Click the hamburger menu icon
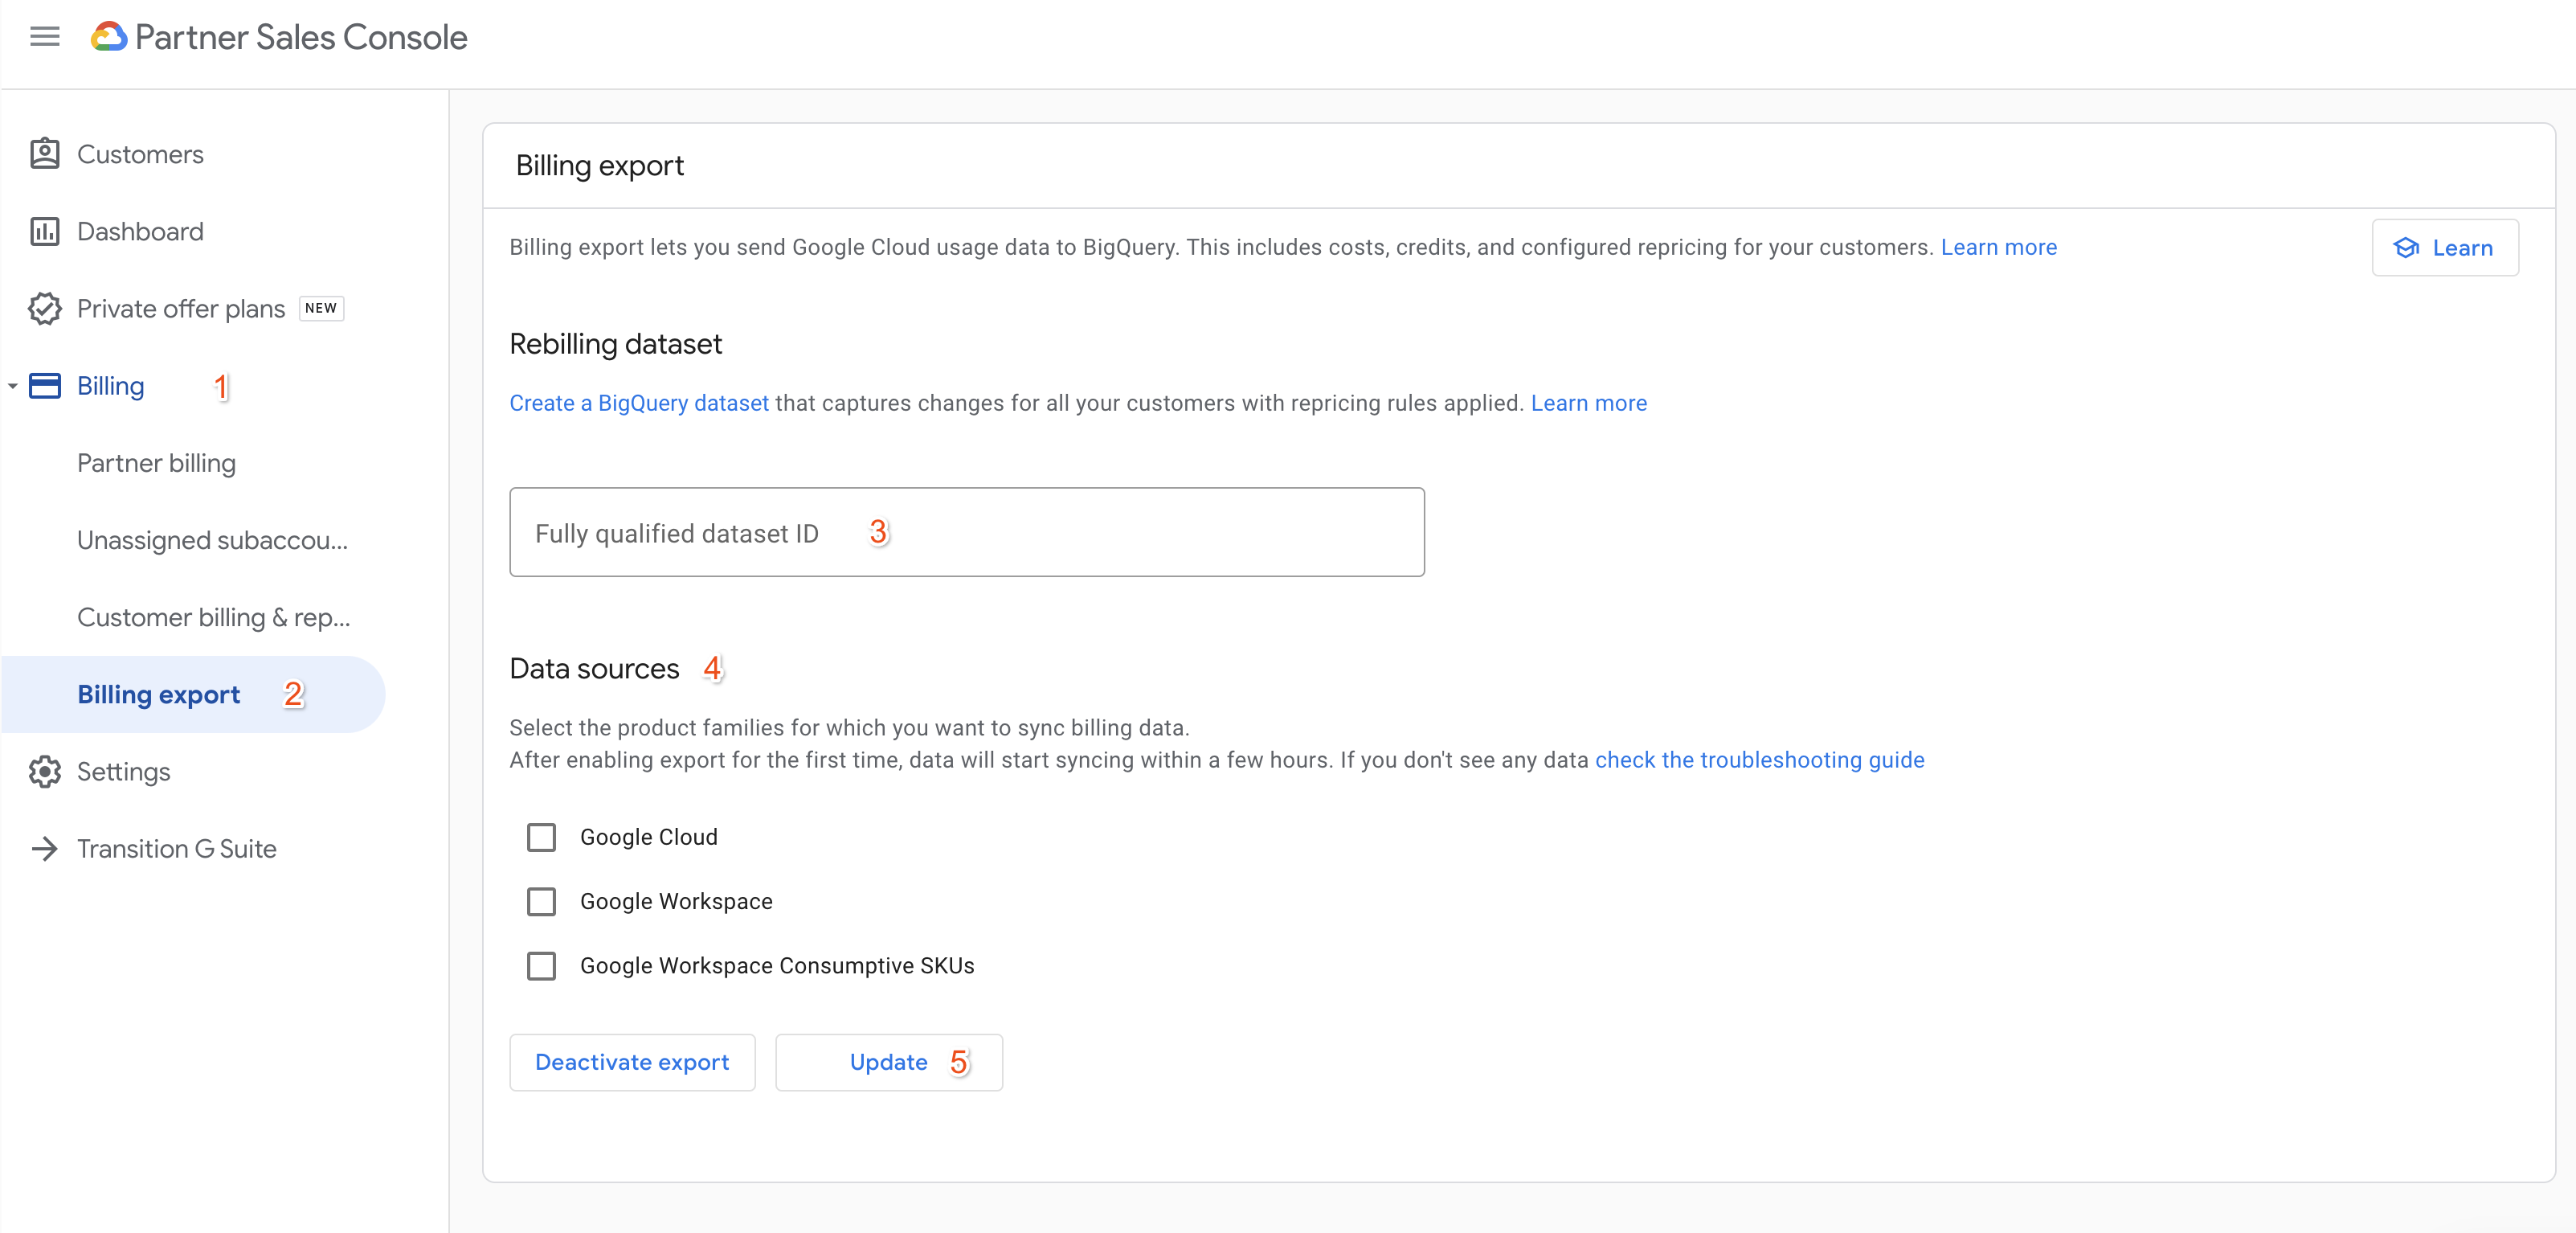2576x1233 pixels. point(46,36)
